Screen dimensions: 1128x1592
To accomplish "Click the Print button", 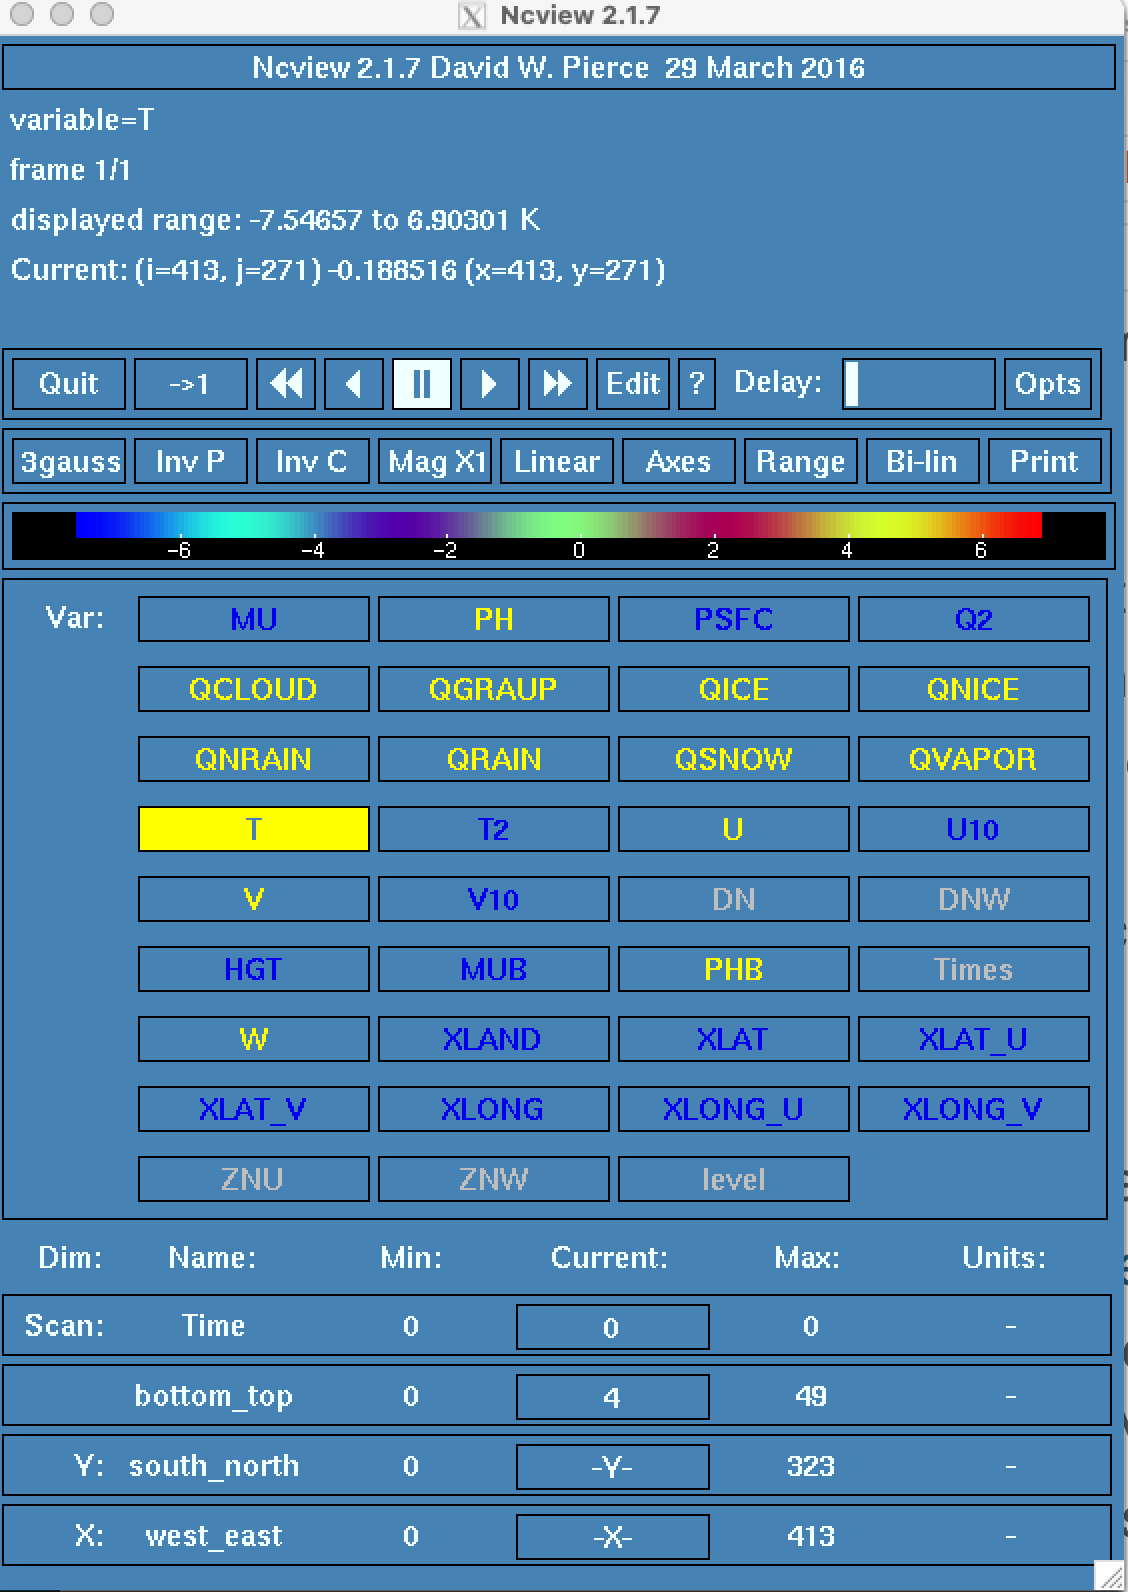I will [1044, 462].
